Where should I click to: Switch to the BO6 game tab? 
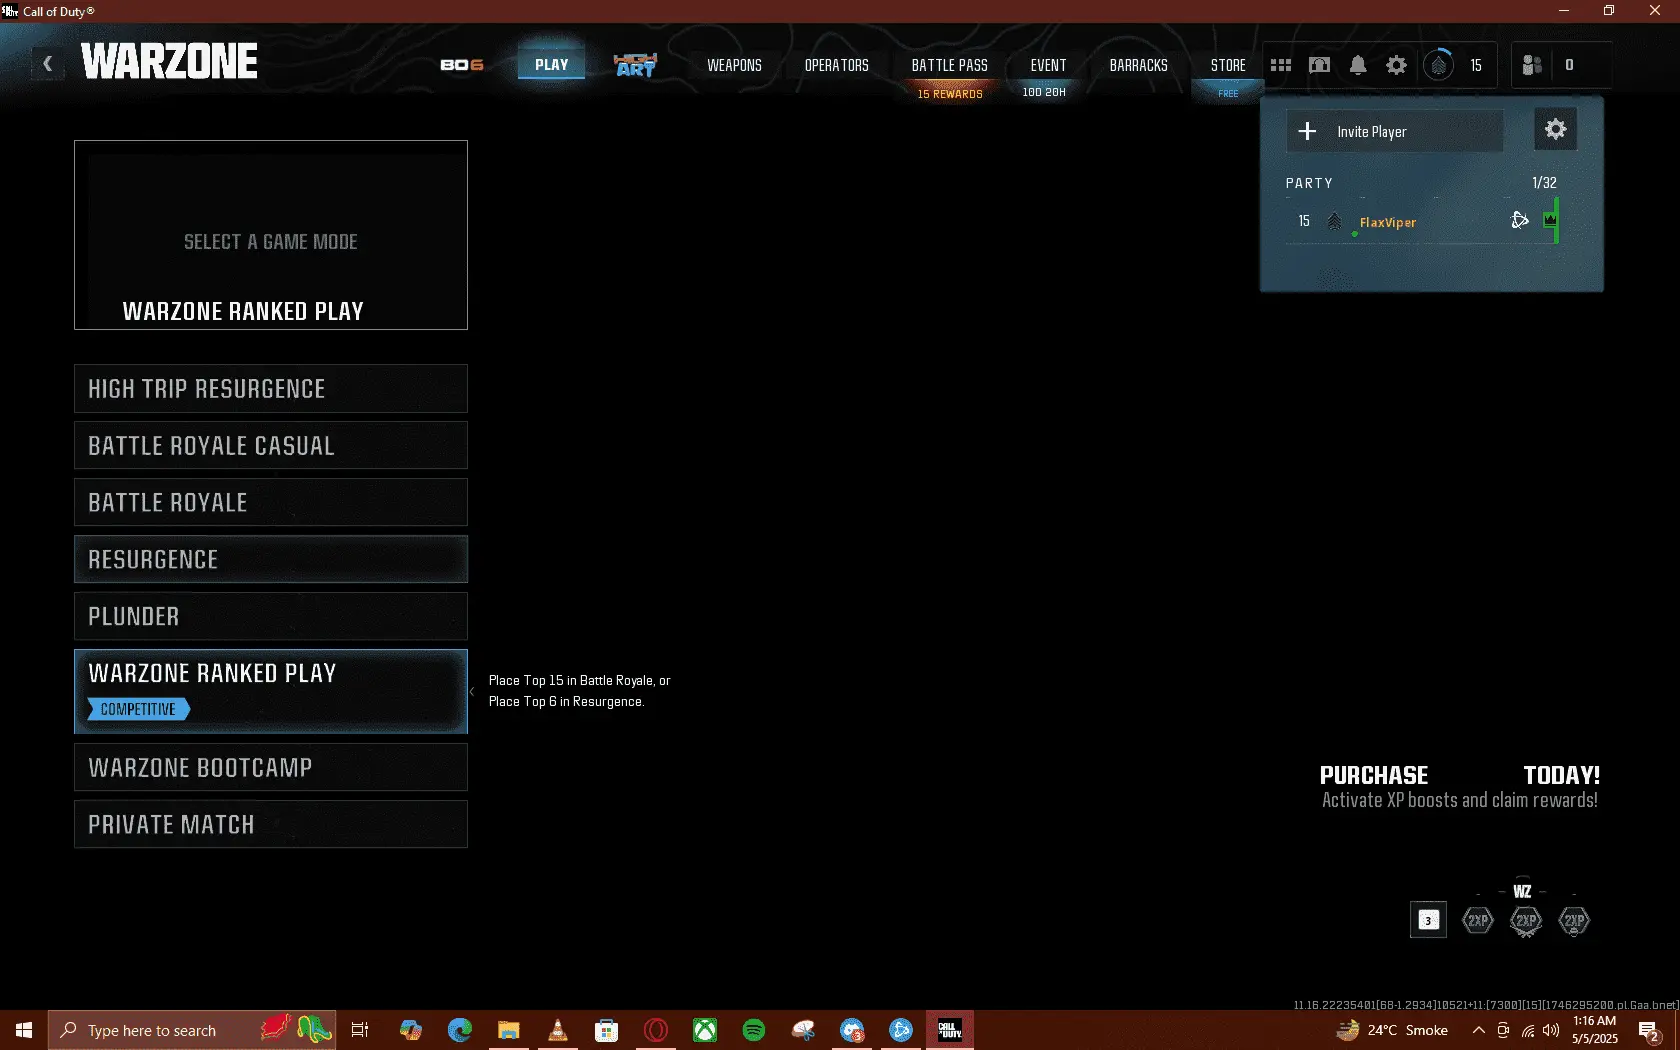[x=461, y=65]
